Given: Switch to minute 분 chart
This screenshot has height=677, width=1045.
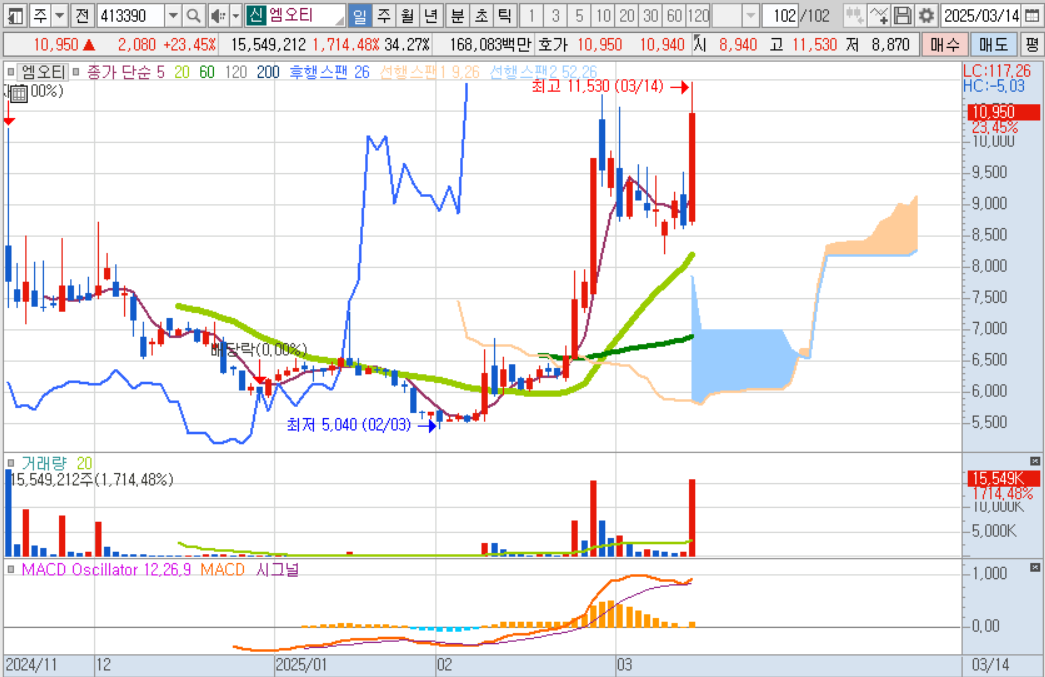Looking at the screenshot, I should coord(457,15).
